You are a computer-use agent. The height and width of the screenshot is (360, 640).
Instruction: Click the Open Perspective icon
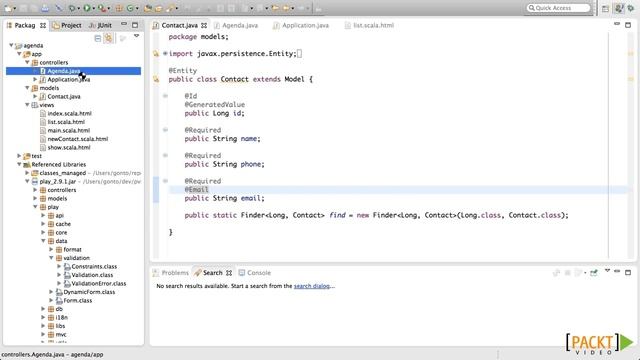pyautogui.click(x=605, y=8)
